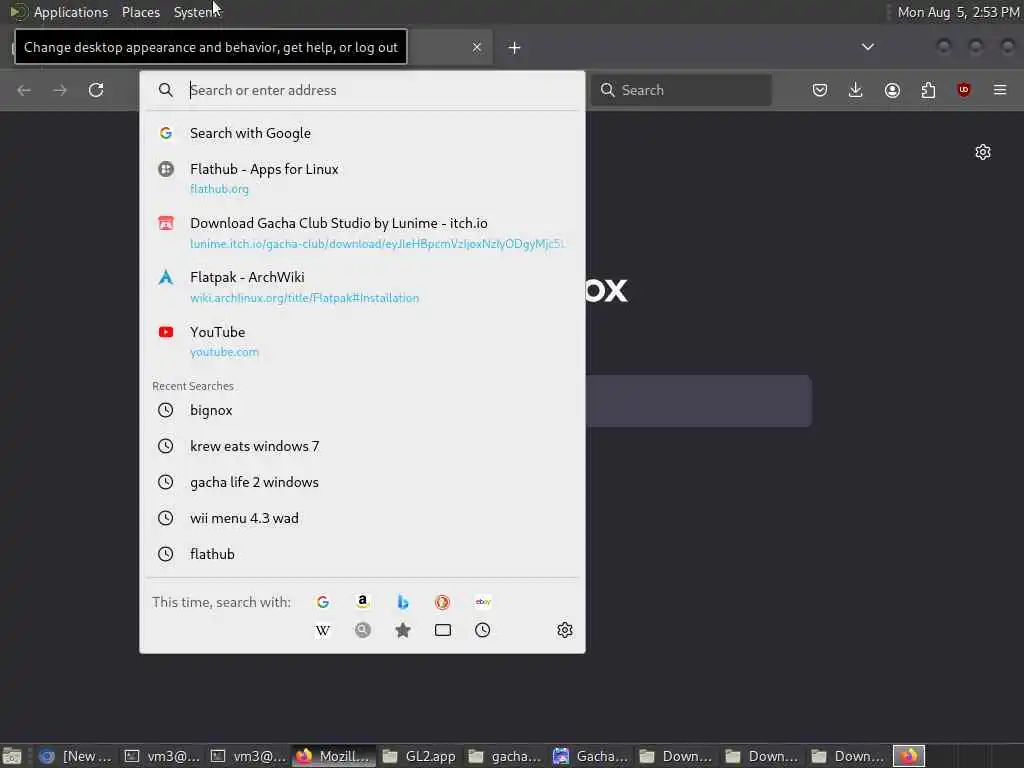Switch to gacha... folder taskbar window
The height and width of the screenshot is (768, 1024).
coord(505,756)
